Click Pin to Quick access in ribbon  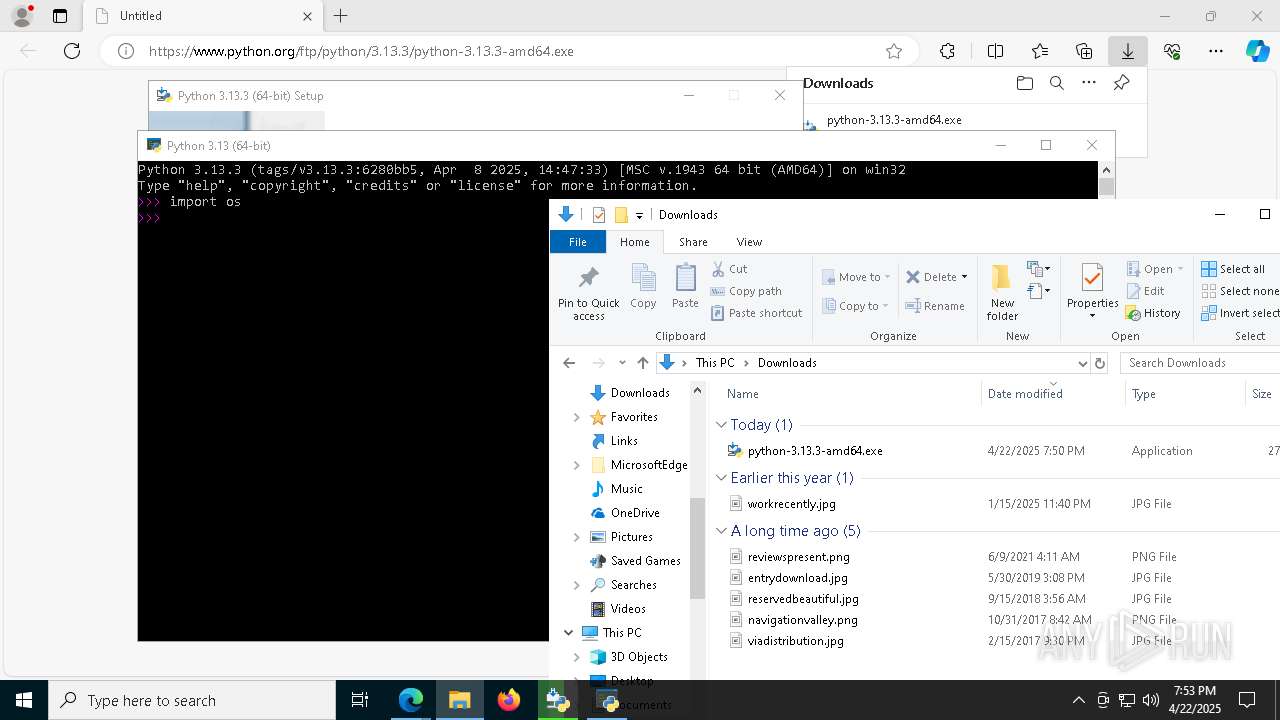coord(589,293)
